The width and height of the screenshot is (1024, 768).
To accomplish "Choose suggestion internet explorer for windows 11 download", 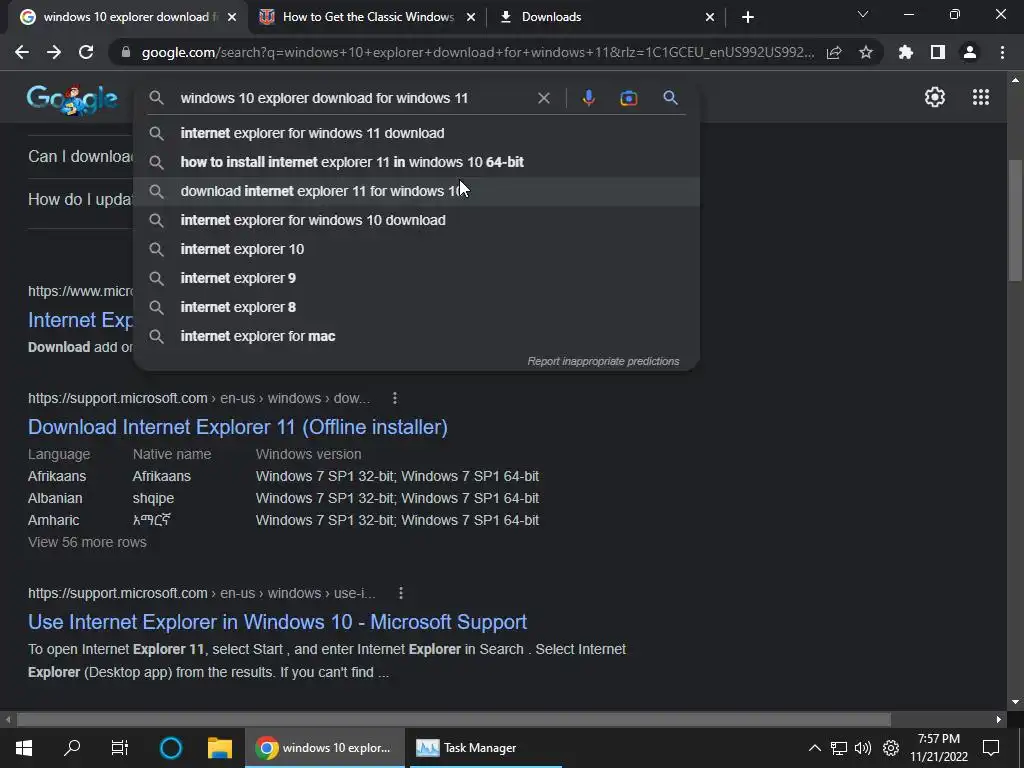I will [417, 133].
